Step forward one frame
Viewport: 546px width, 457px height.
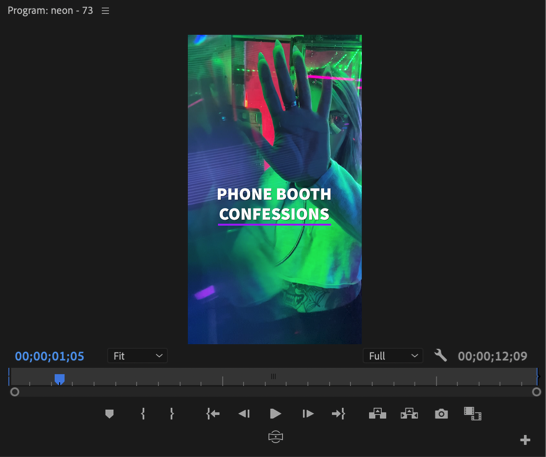308,414
